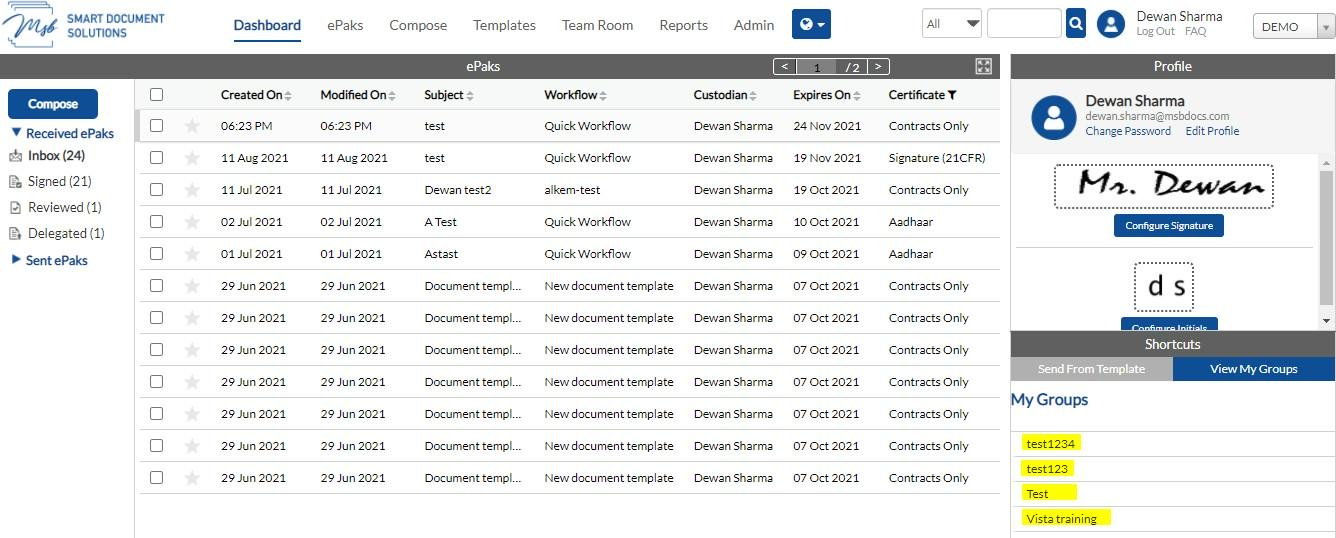
Task: Select the alkem-test row checkbox
Action: pos(156,190)
